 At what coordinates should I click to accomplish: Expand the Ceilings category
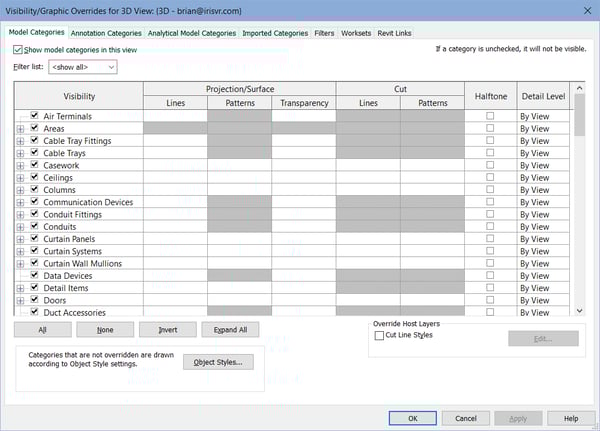(x=21, y=178)
